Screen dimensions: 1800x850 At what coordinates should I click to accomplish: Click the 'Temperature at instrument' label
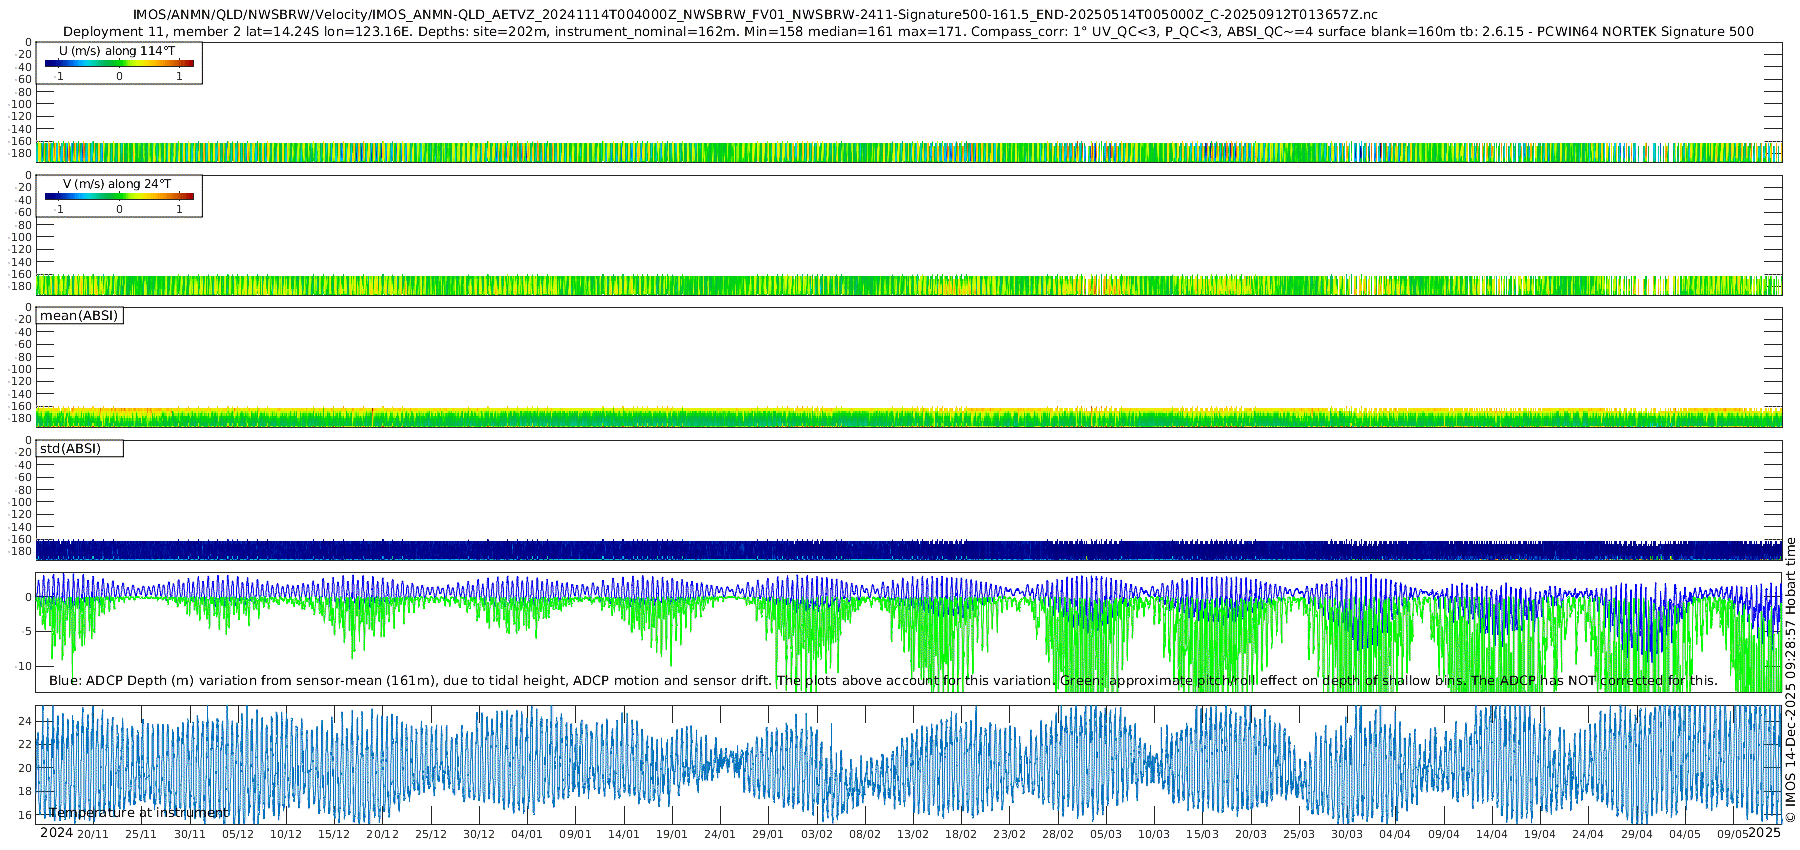click(139, 813)
